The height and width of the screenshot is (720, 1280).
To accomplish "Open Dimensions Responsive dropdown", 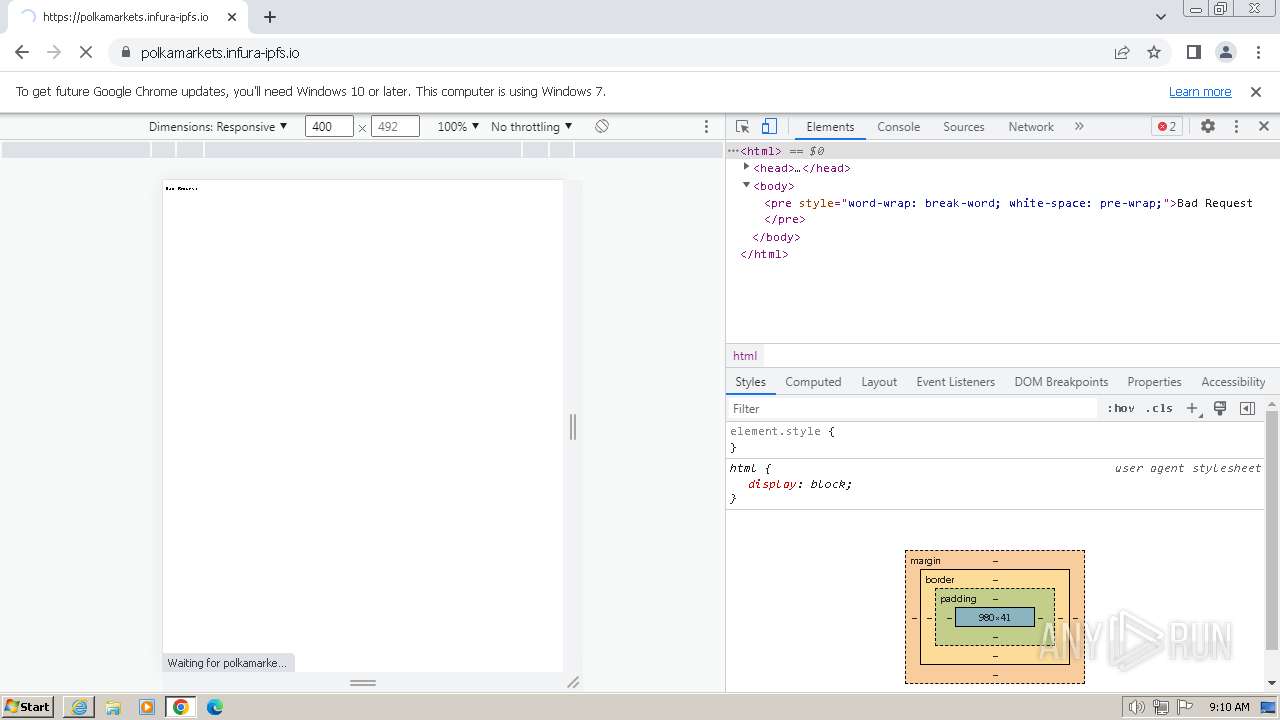I will click(218, 126).
